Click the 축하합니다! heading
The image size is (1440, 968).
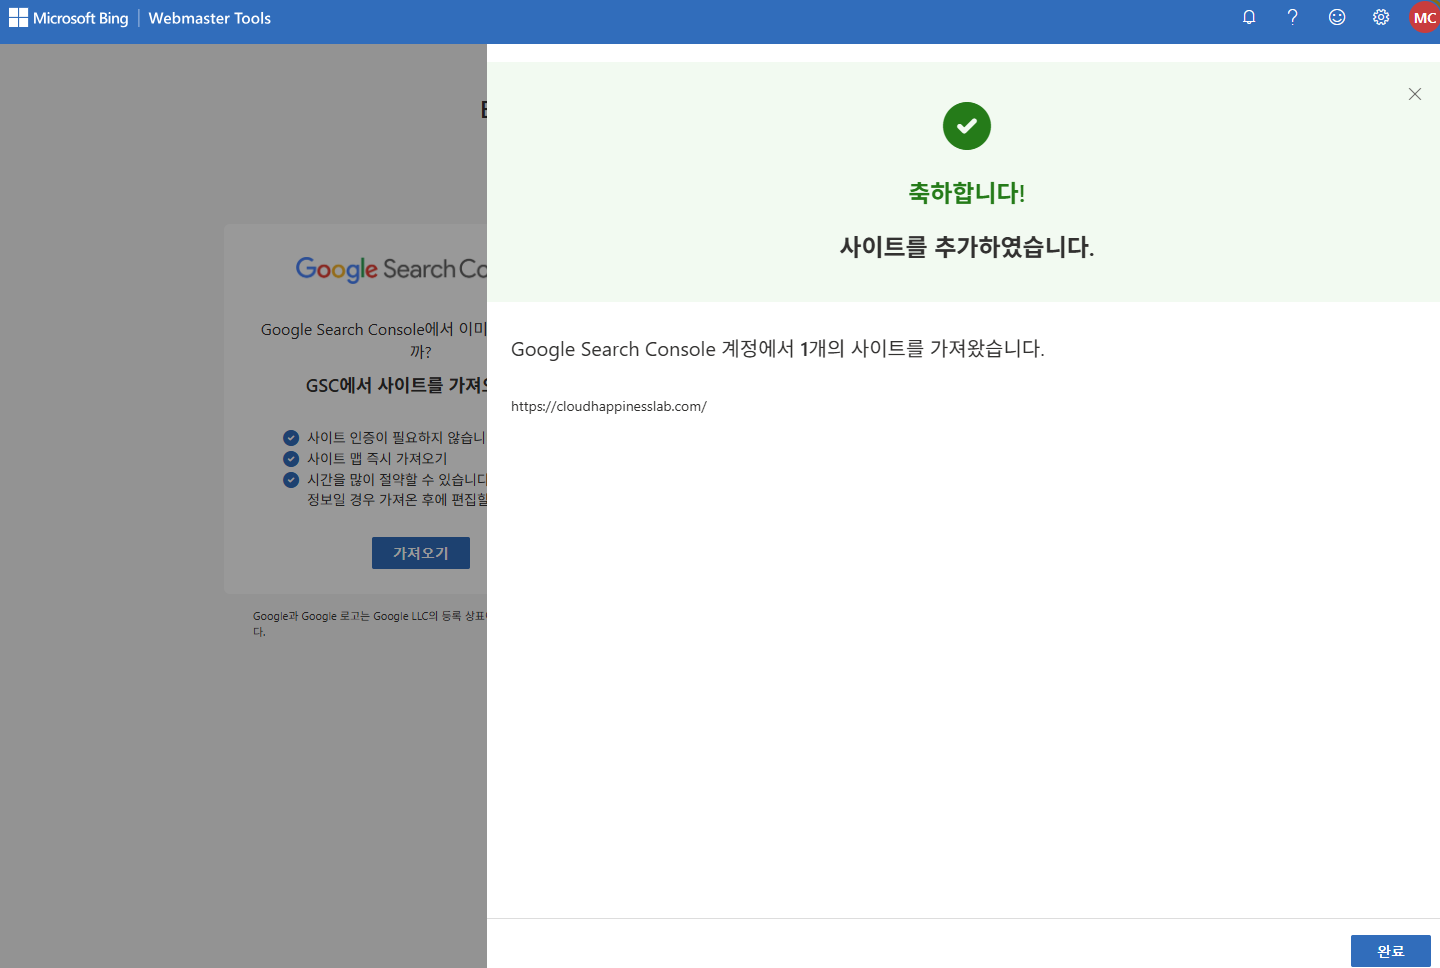pos(967,192)
